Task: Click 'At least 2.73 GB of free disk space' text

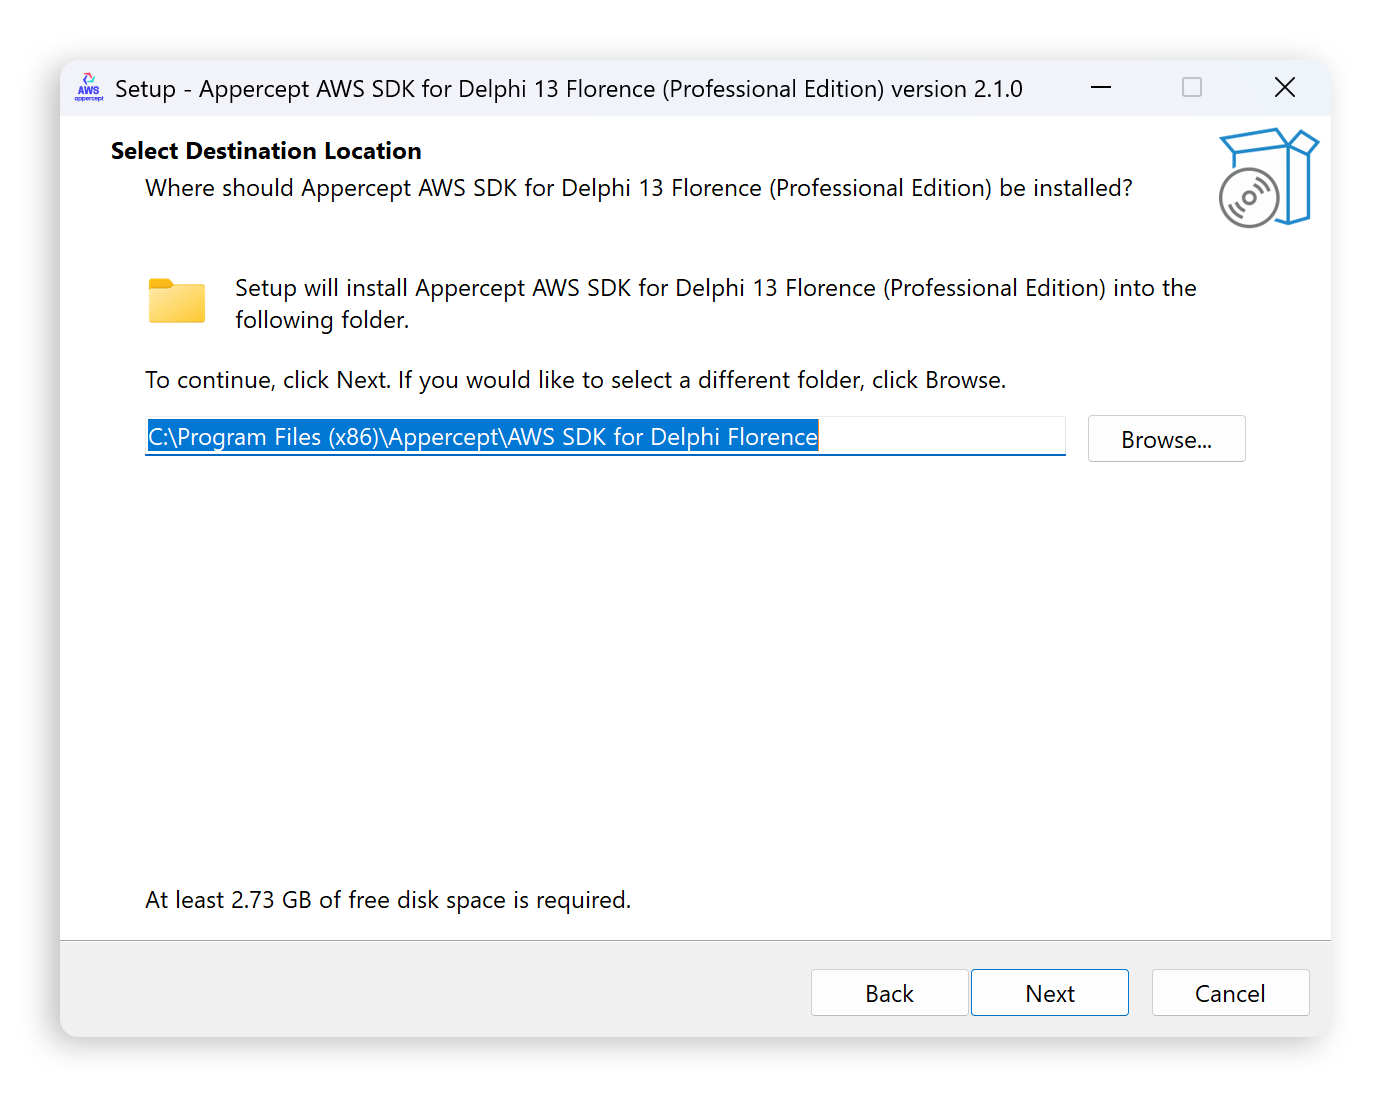Action: click(x=388, y=900)
